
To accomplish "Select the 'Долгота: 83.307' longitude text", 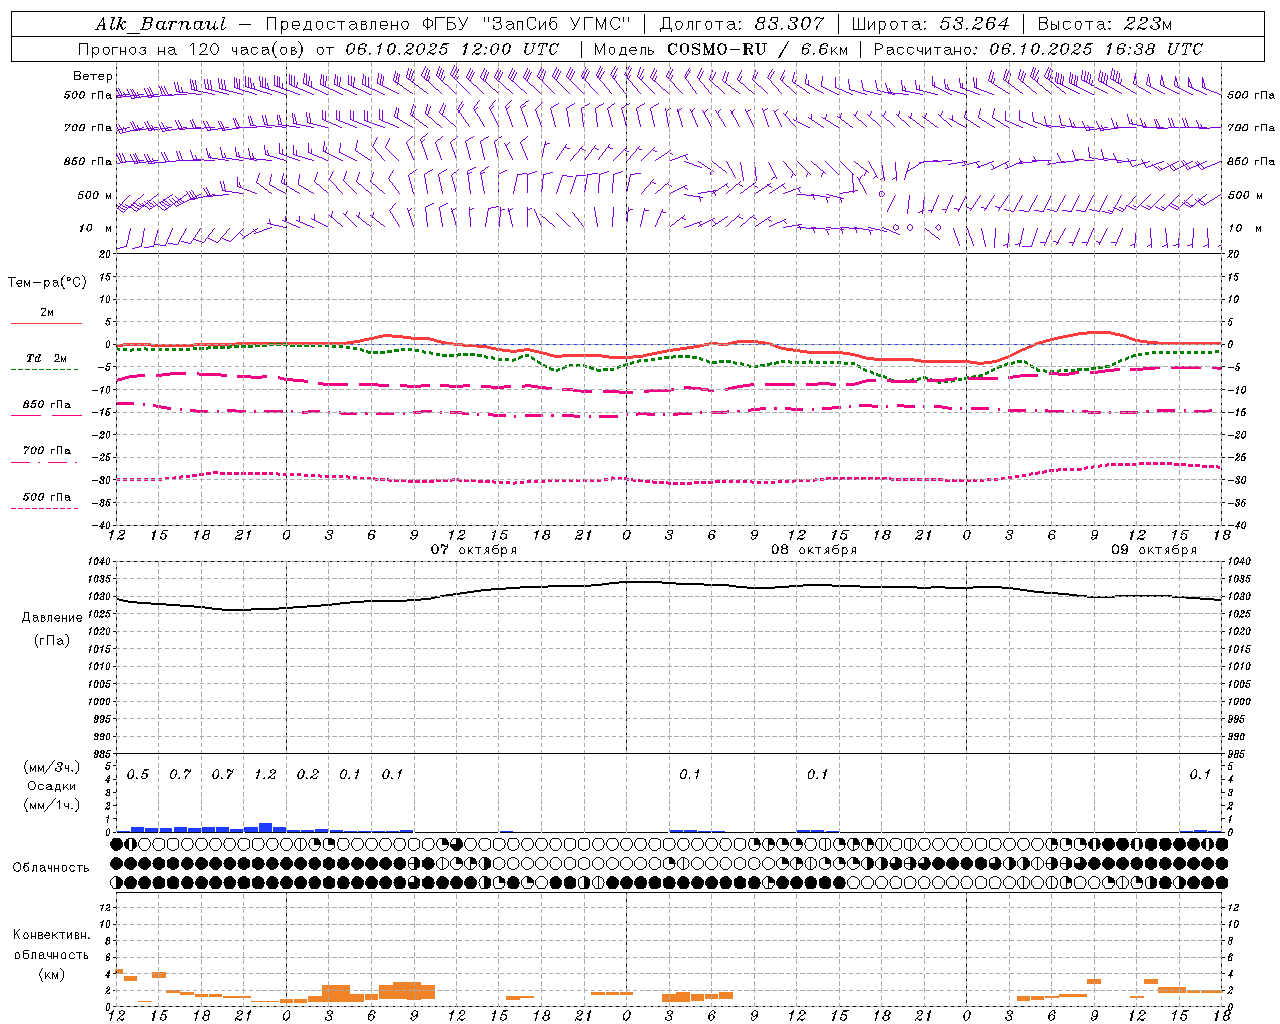I will click(742, 24).
